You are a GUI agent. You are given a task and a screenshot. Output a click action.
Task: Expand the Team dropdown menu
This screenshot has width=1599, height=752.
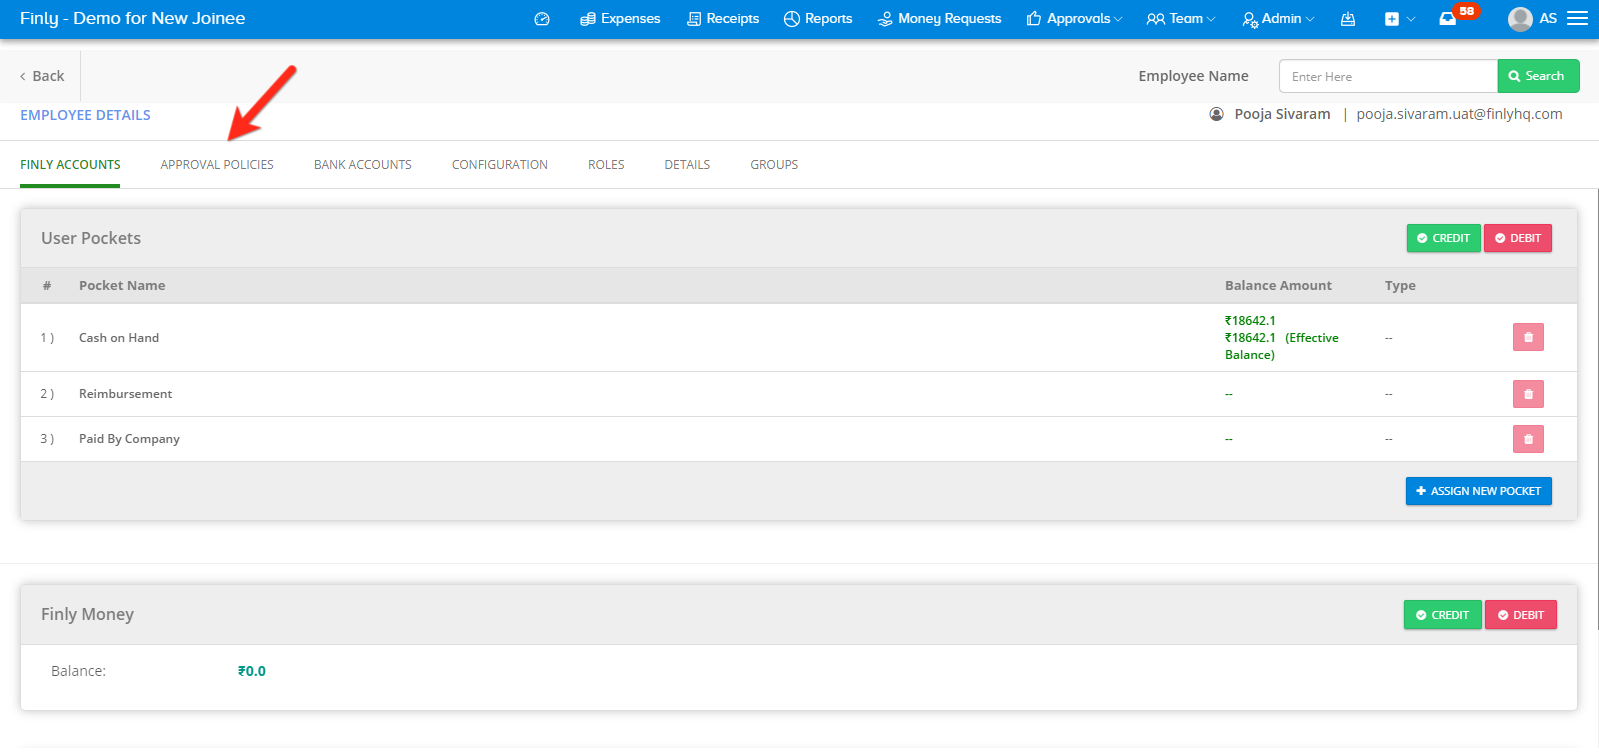point(1181,19)
